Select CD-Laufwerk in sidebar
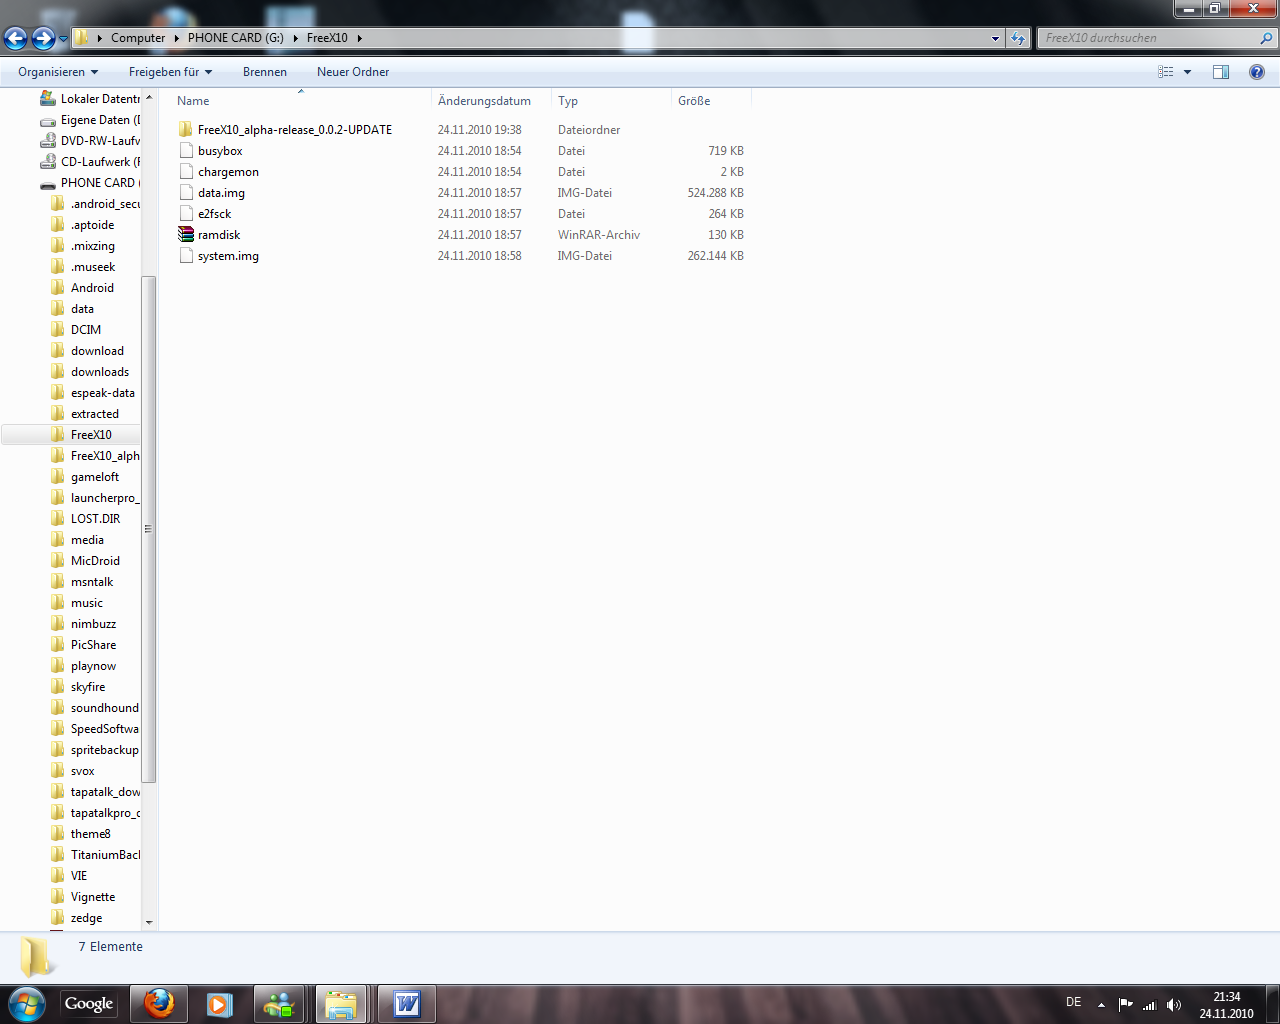 [x=90, y=162]
